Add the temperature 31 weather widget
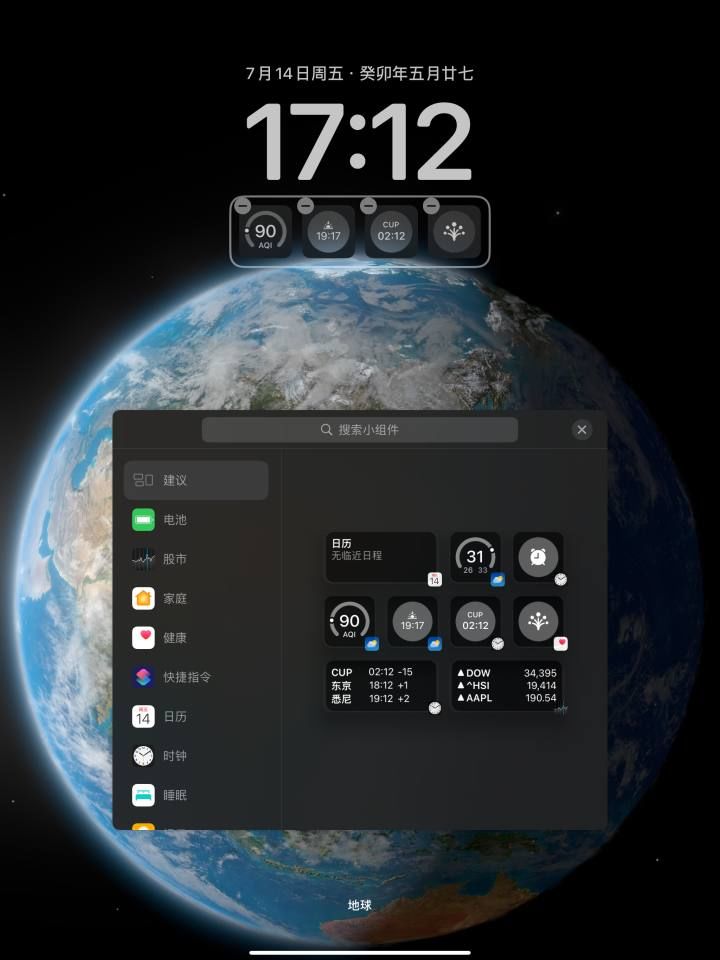720x960 pixels. tap(475, 557)
